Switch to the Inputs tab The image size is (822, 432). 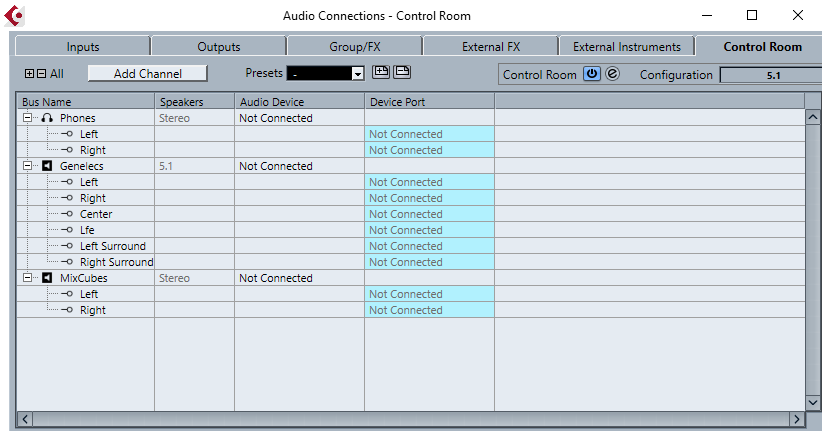(x=83, y=46)
